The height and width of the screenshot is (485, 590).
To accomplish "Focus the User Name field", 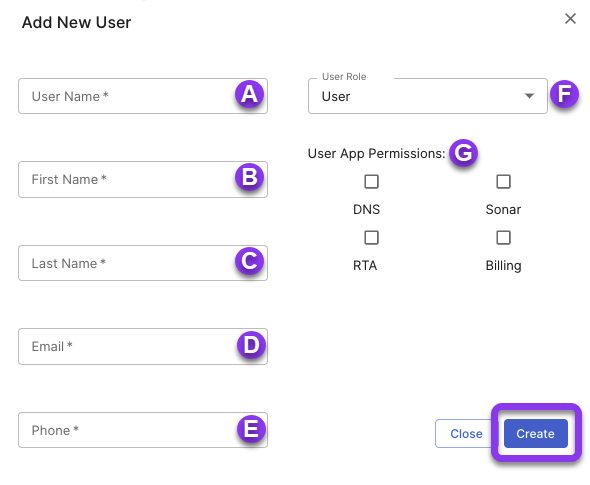I will click(143, 96).
